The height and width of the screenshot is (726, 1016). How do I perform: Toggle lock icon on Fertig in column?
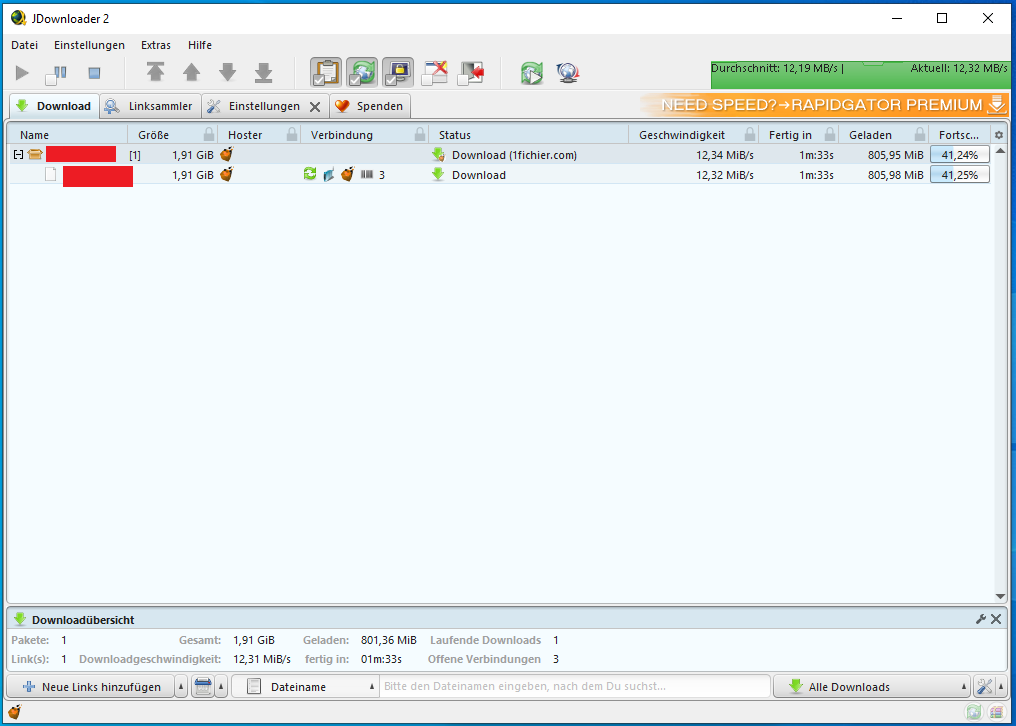pyautogui.click(x=830, y=134)
